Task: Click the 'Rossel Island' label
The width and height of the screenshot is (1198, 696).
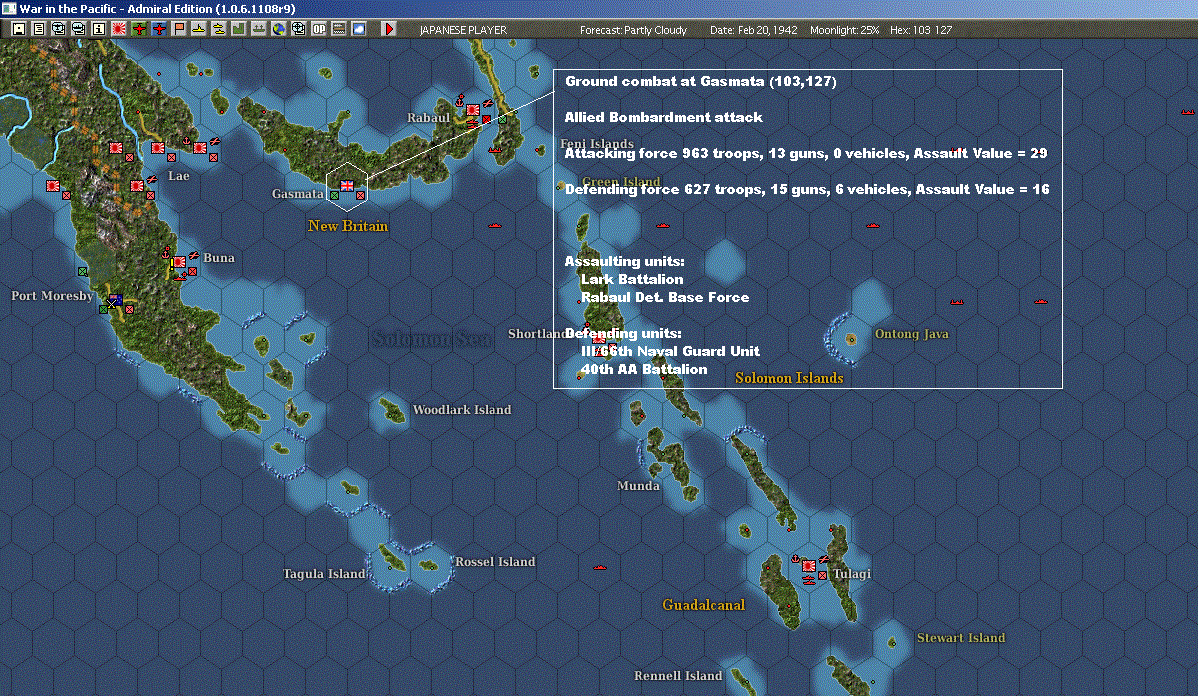Action: (x=495, y=562)
